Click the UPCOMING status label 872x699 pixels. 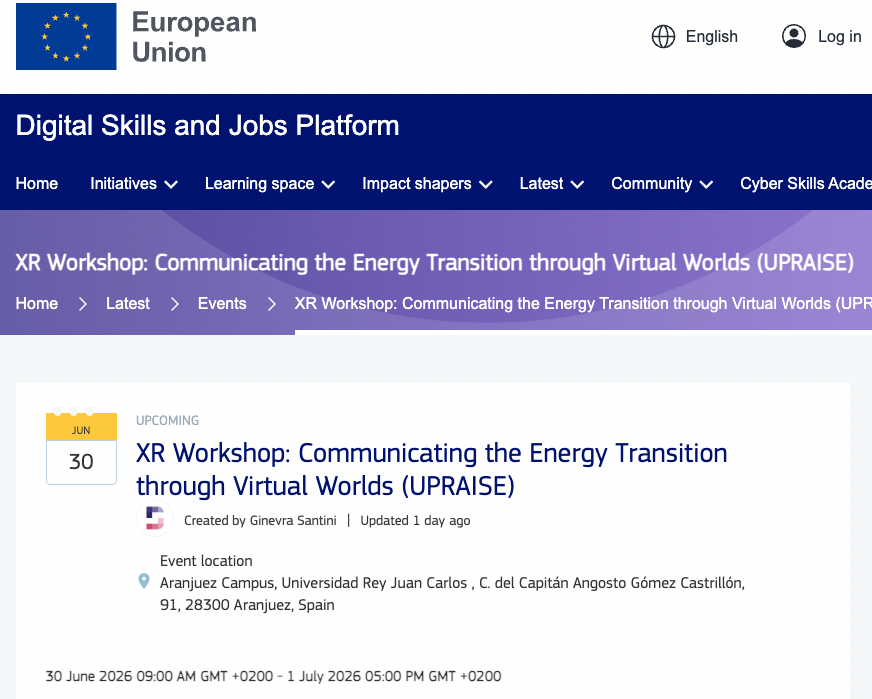[167, 420]
